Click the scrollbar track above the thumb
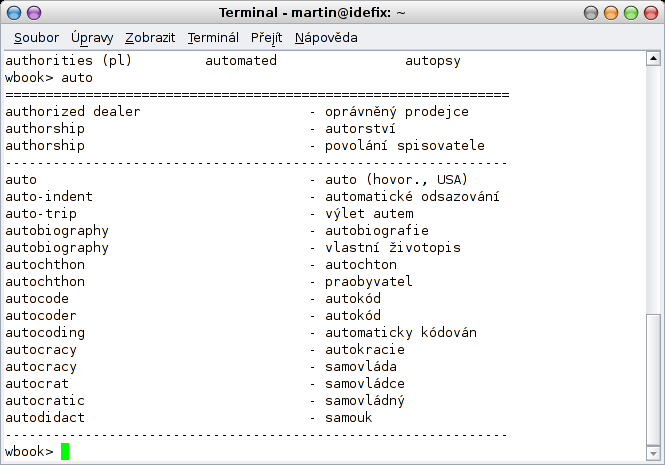665x465 pixels. (653, 189)
